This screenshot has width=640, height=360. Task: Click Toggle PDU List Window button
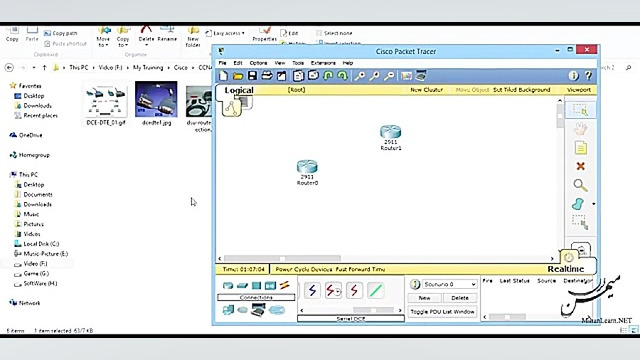[442, 311]
